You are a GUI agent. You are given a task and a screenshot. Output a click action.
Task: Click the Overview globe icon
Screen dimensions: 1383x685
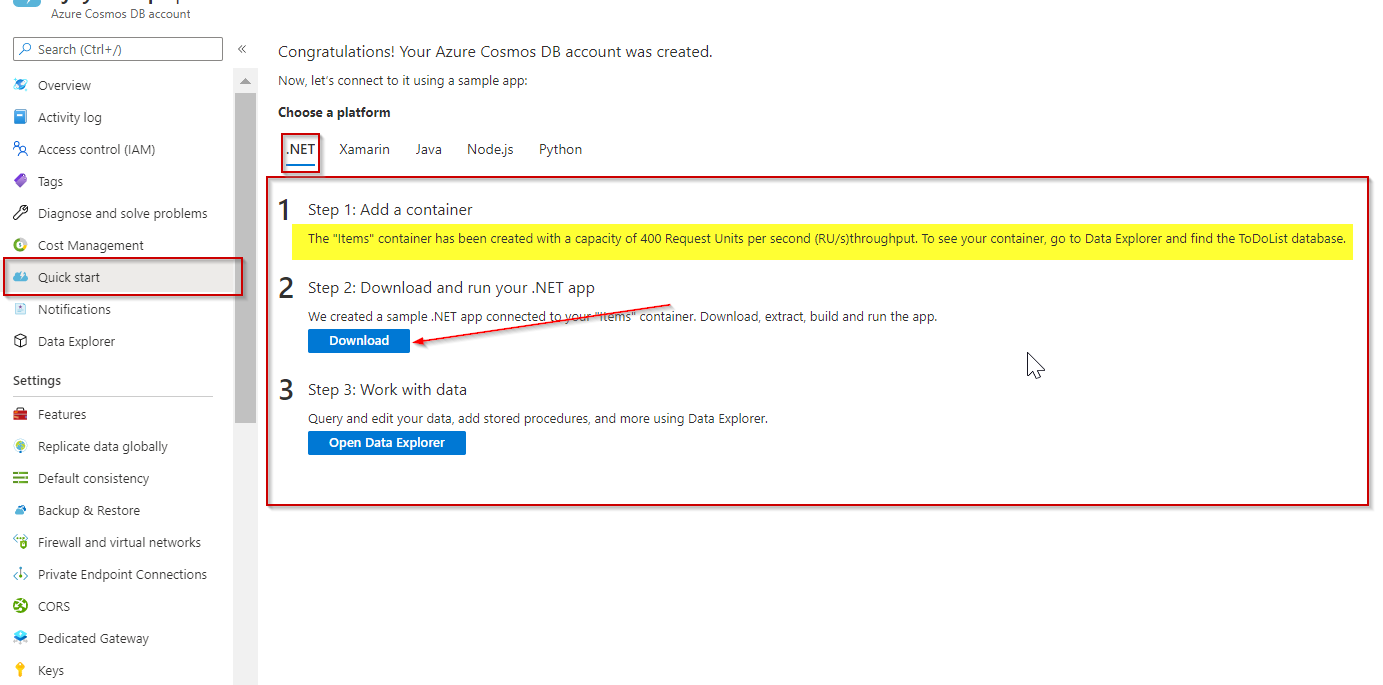click(x=20, y=86)
